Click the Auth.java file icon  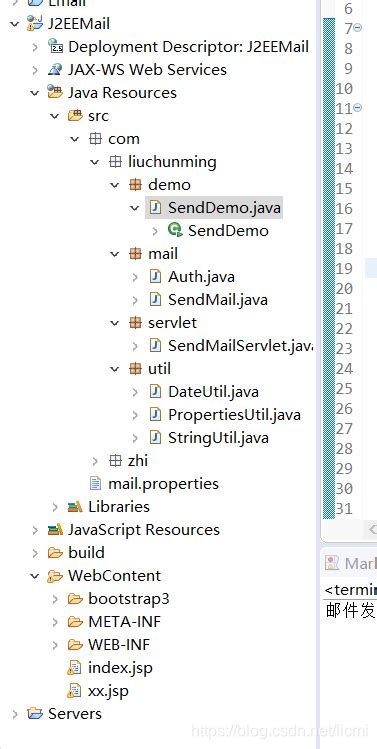(x=155, y=277)
